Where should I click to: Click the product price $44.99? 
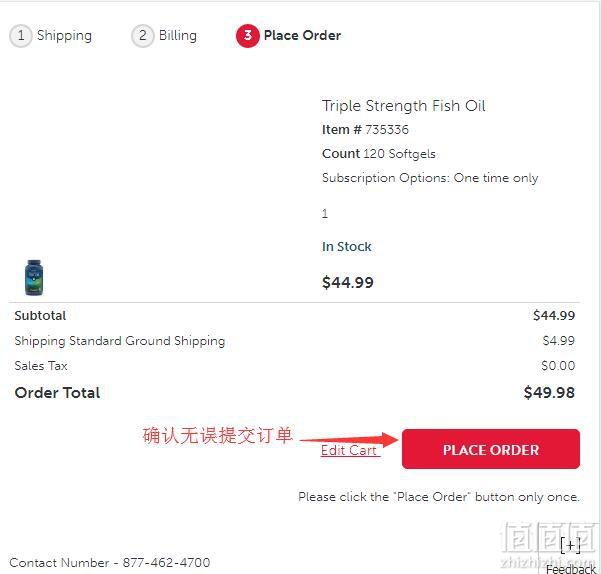coord(348,282)
